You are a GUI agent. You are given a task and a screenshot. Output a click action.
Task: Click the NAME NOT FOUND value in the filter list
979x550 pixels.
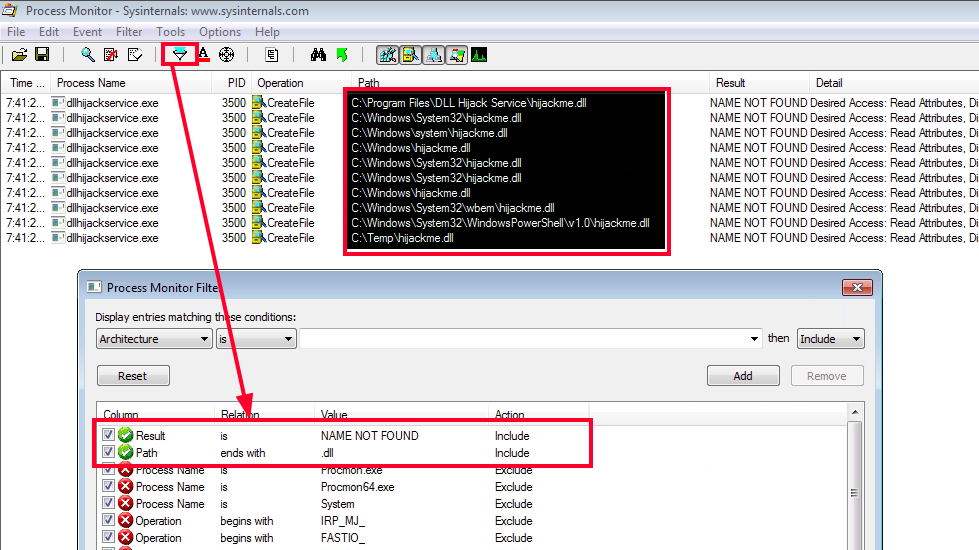click(370, 436)
